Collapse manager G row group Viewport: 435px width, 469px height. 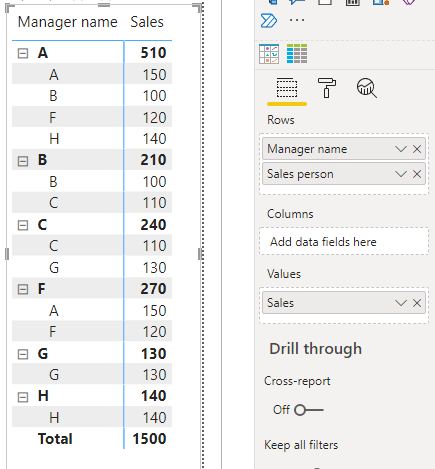pos(23,354)
